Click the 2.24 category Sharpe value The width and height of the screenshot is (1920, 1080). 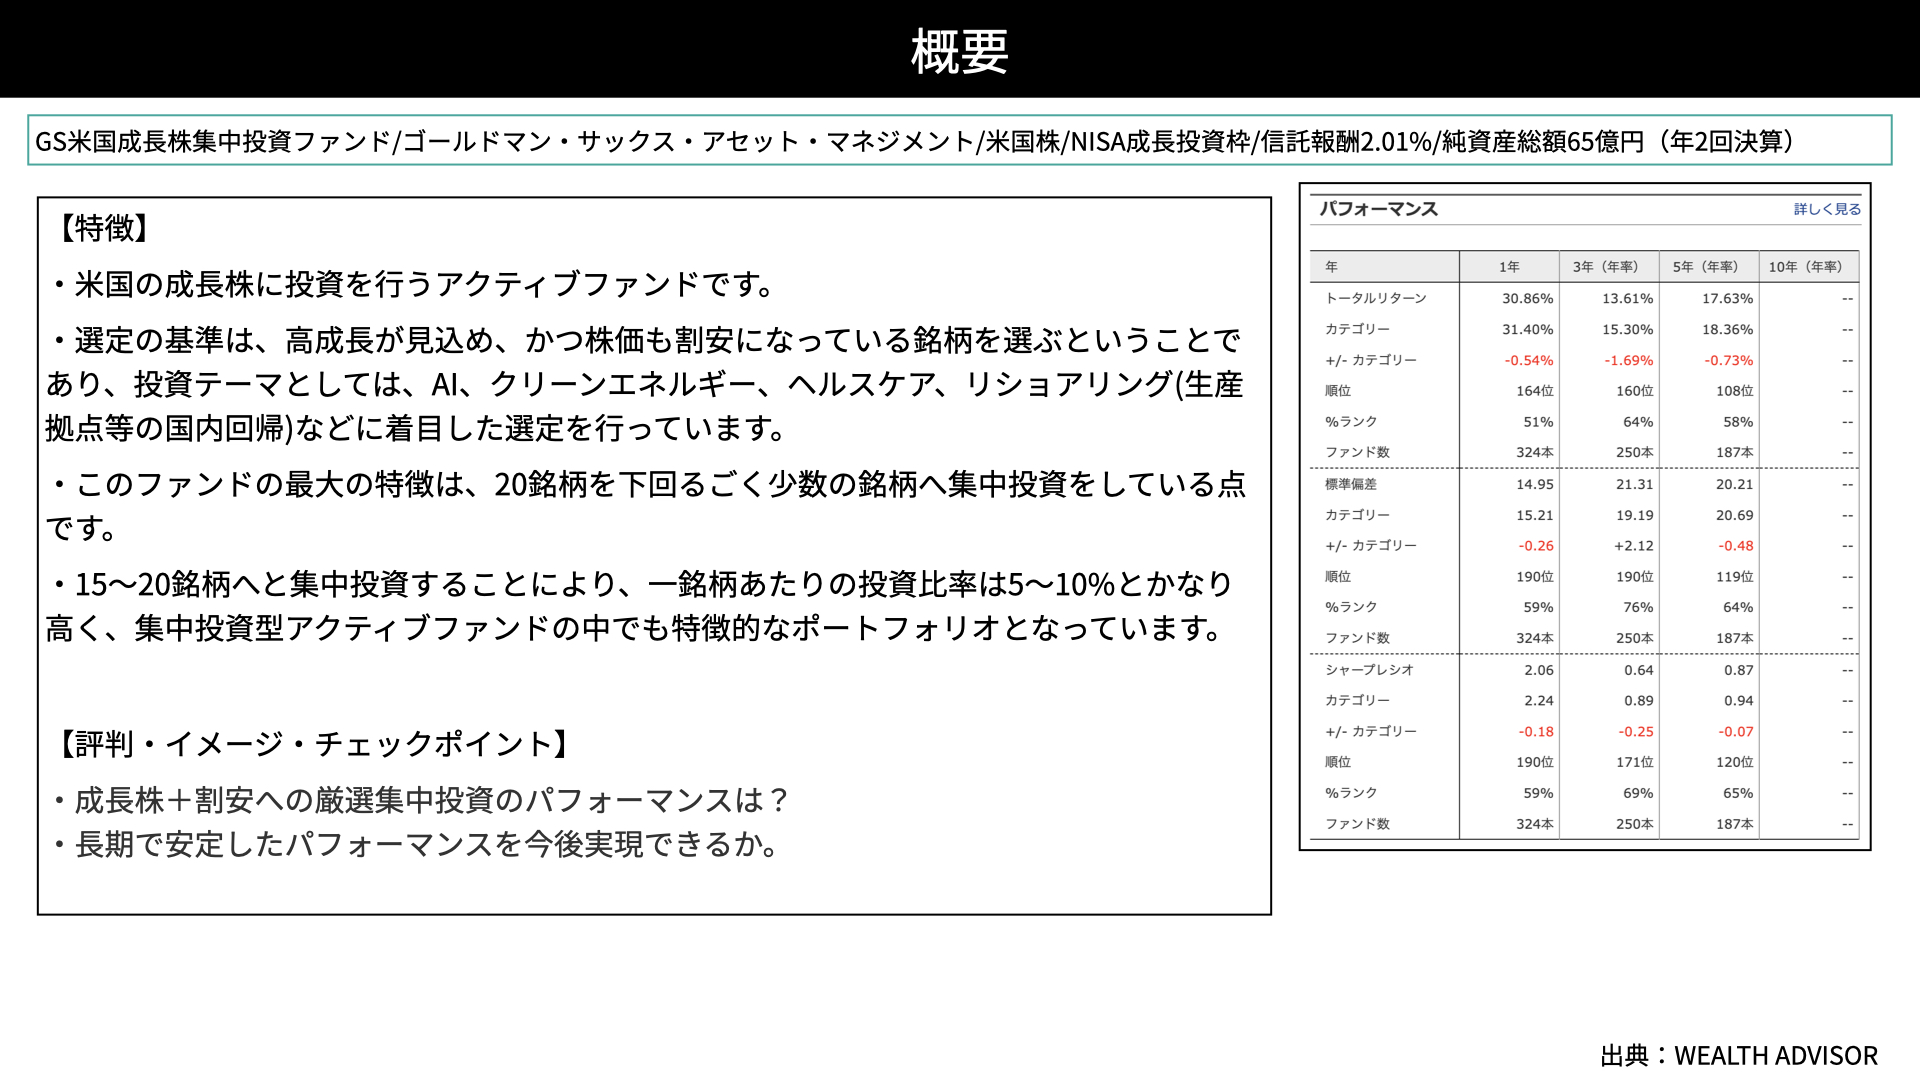(1539, 701)
